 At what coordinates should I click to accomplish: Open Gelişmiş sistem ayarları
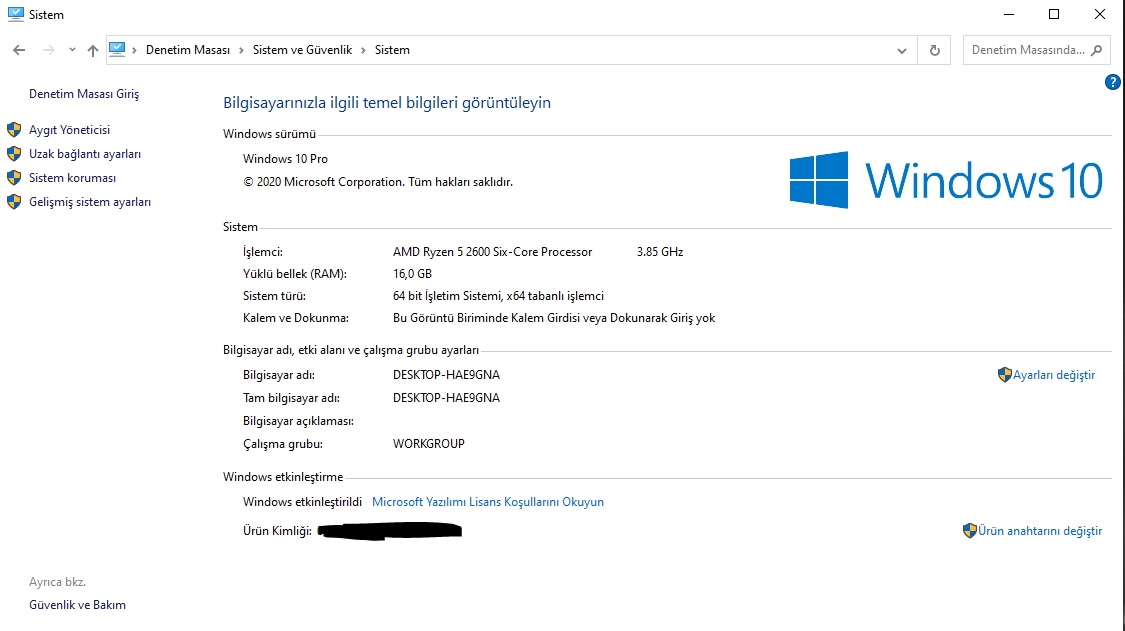(x=90, y=202)
